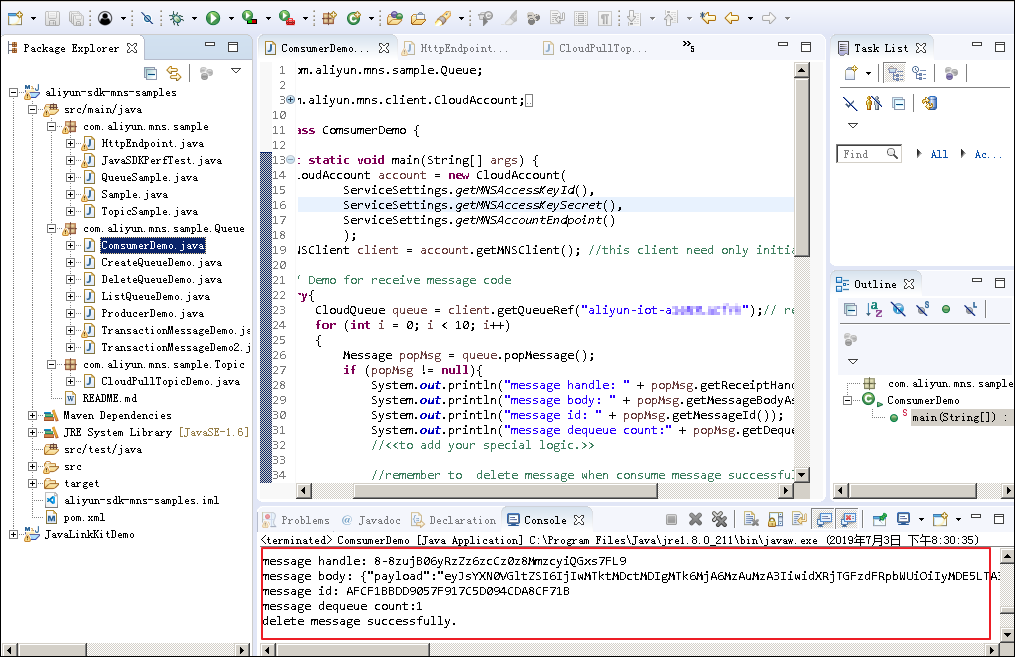Click the New Java Package icon

pos(329,18)
